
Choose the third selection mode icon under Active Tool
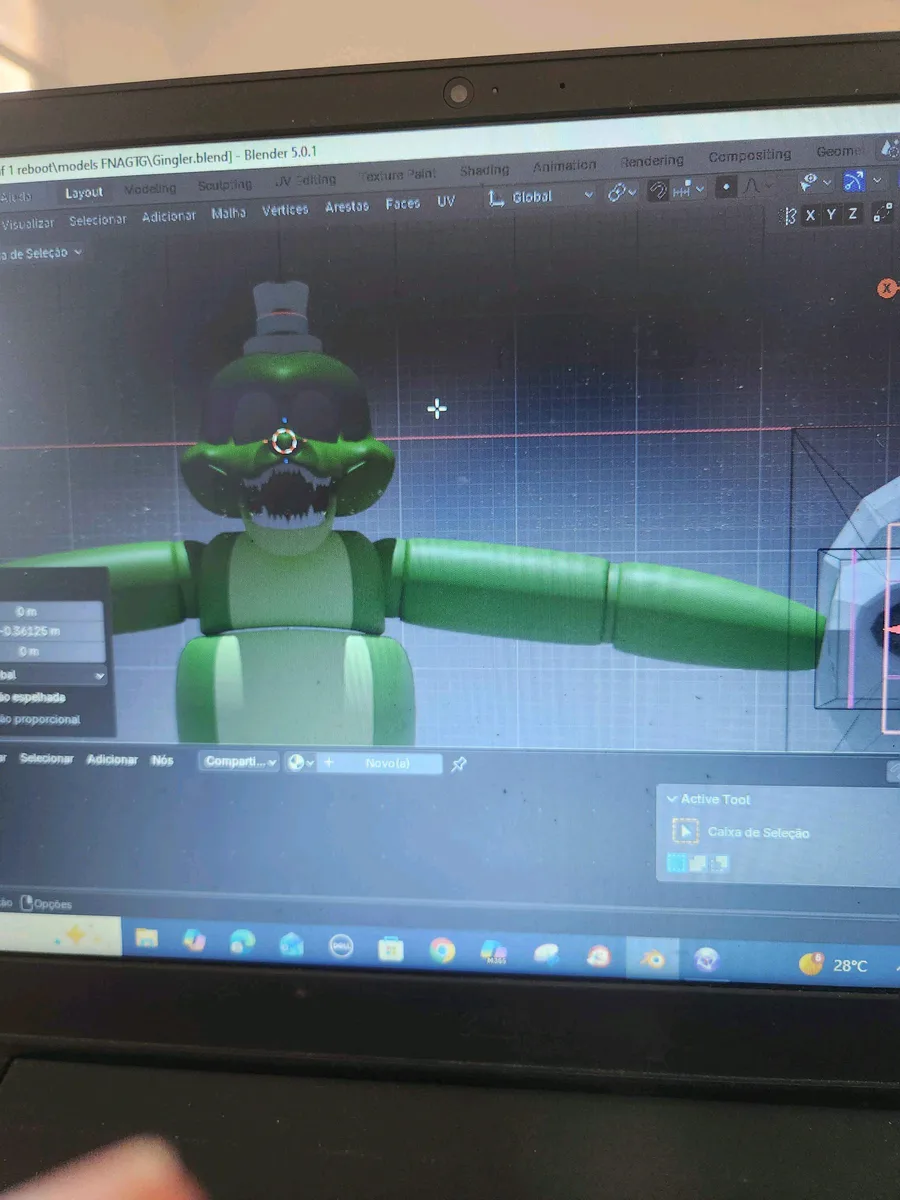click(x=719, y=863)
